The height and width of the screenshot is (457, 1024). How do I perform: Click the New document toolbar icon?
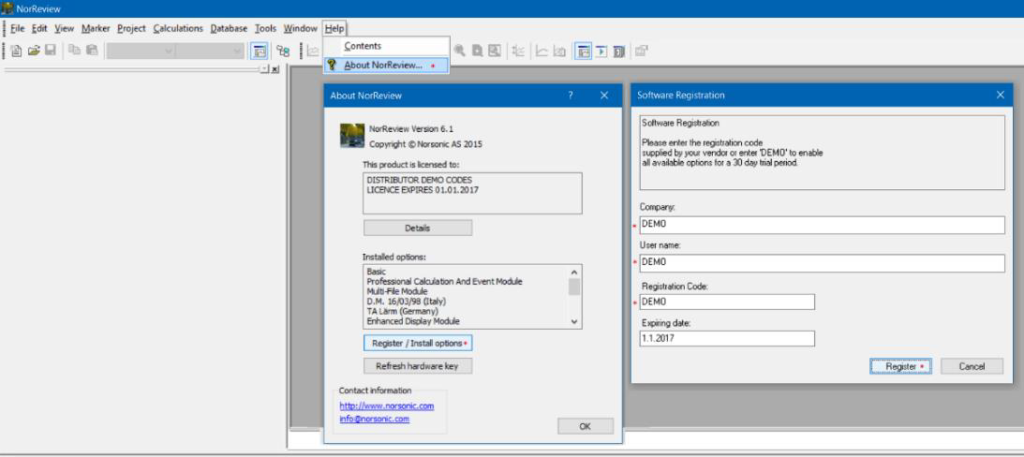[x=16, y=50]
